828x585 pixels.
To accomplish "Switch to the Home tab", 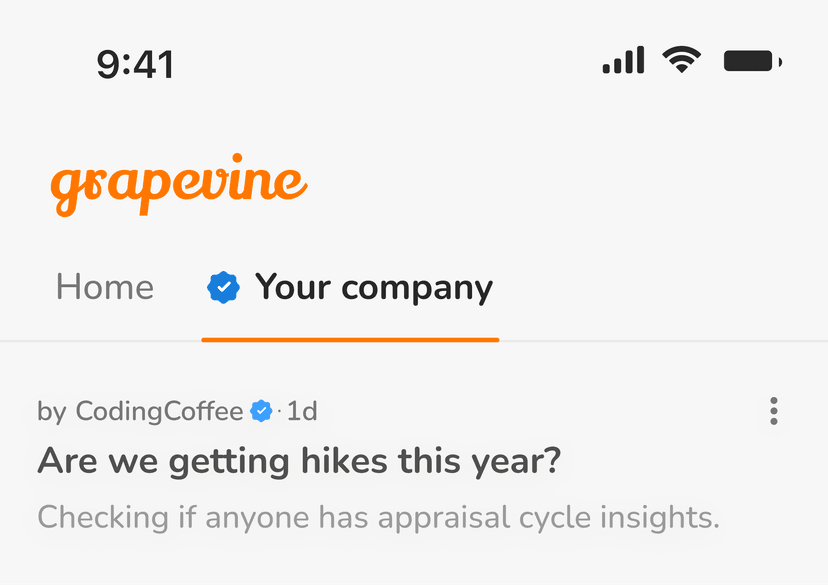I will [105, 288].
